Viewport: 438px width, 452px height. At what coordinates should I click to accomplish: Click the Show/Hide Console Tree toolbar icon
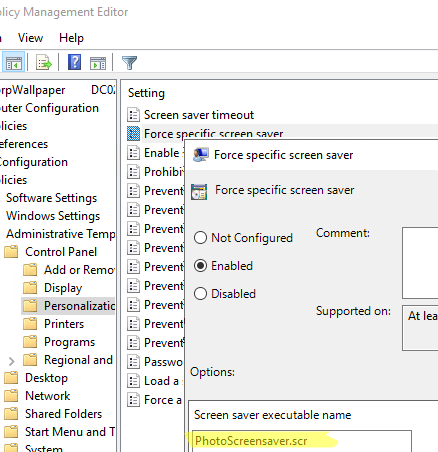coord(13,62)
